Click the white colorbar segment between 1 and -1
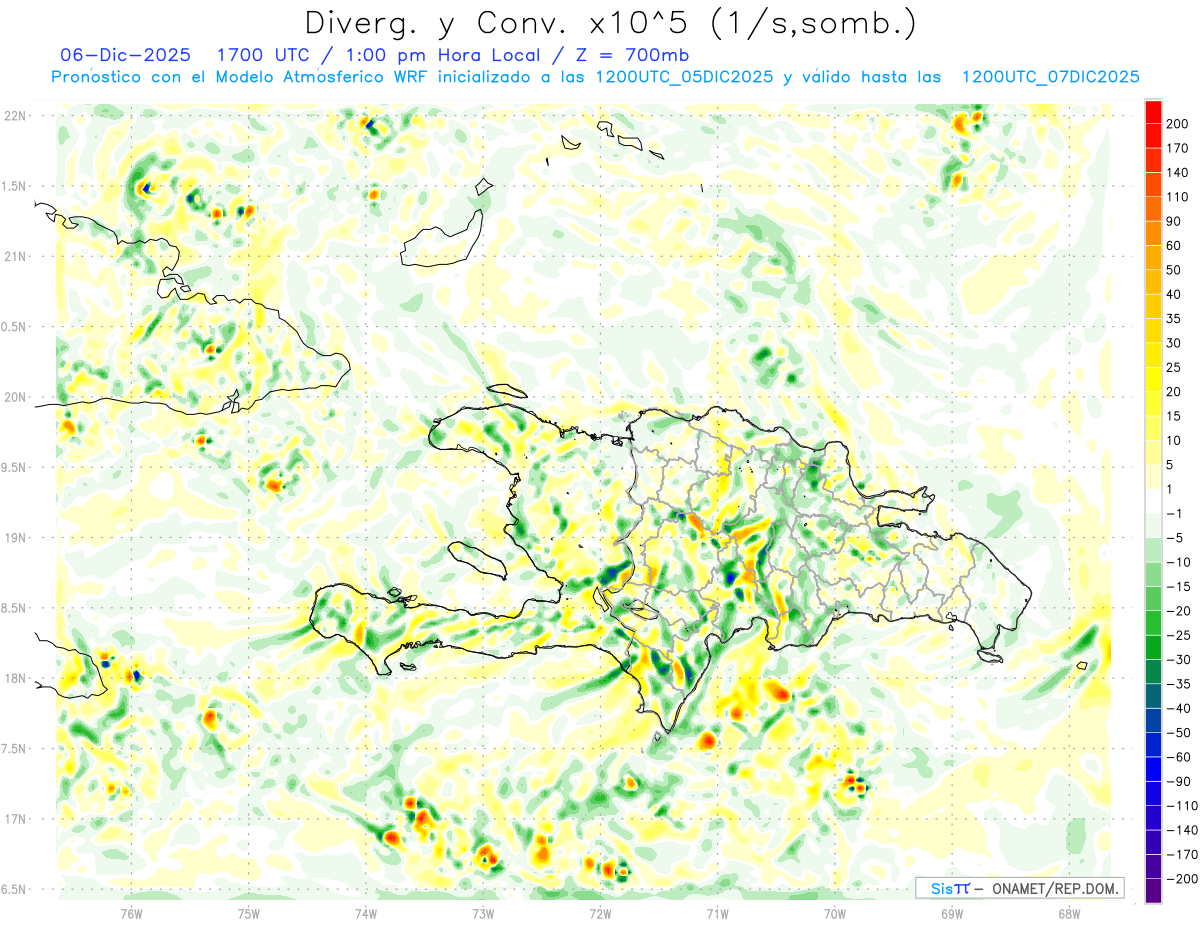This screenshot has width=1200, height=927. tap(1153, 501)
